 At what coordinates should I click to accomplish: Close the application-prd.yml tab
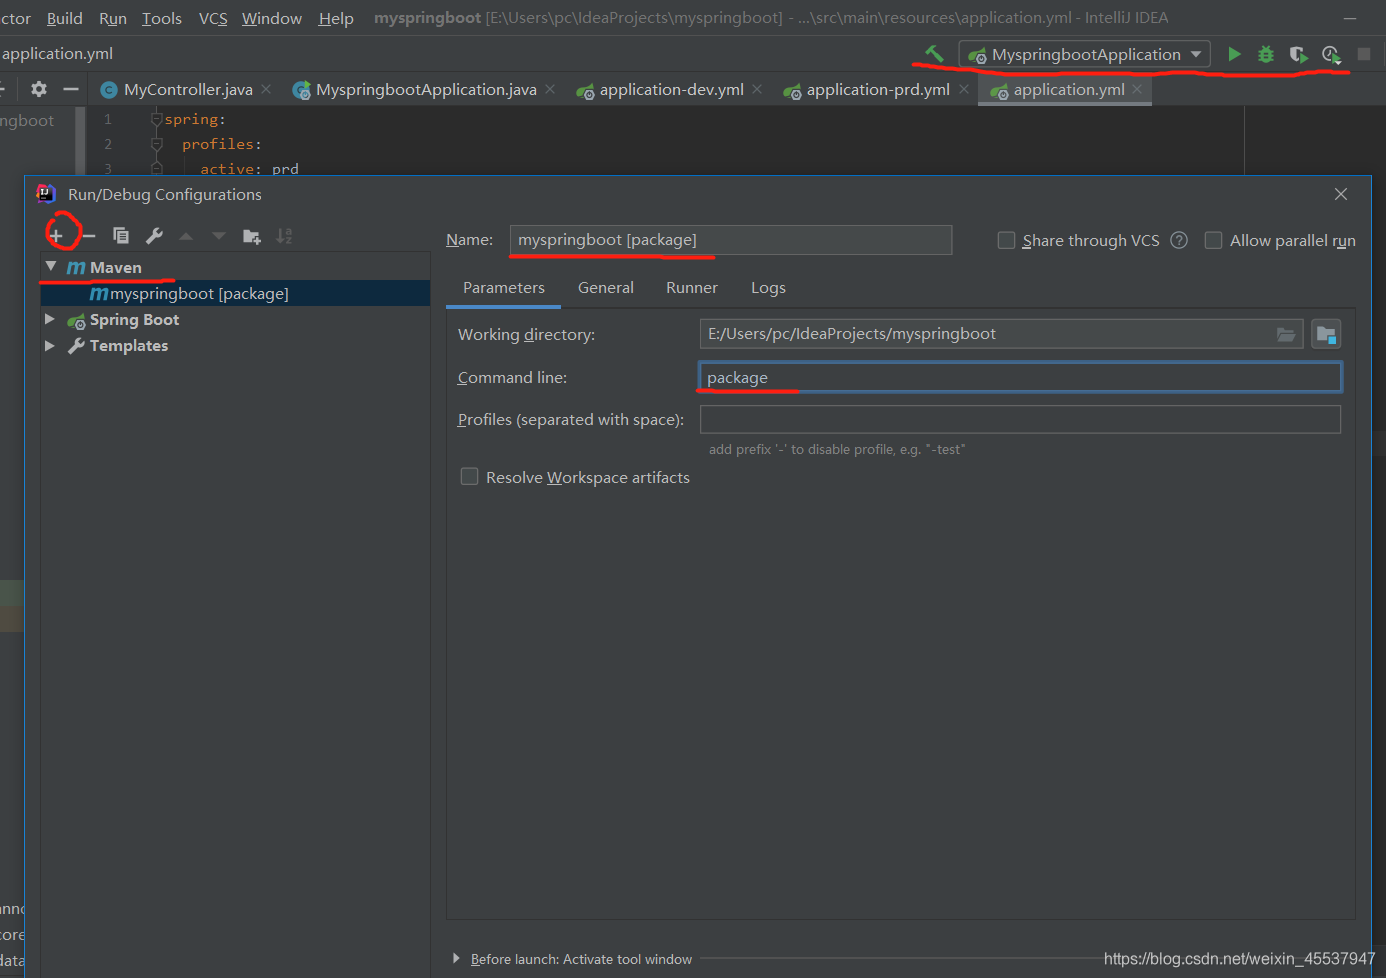pyautogui.click(x=964, y=89)
